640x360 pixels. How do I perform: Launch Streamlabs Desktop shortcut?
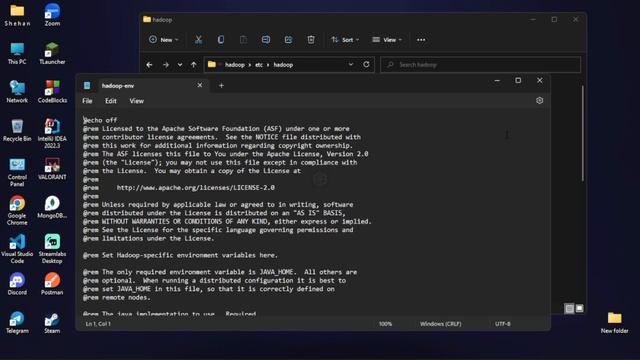[x=52, y=249]
